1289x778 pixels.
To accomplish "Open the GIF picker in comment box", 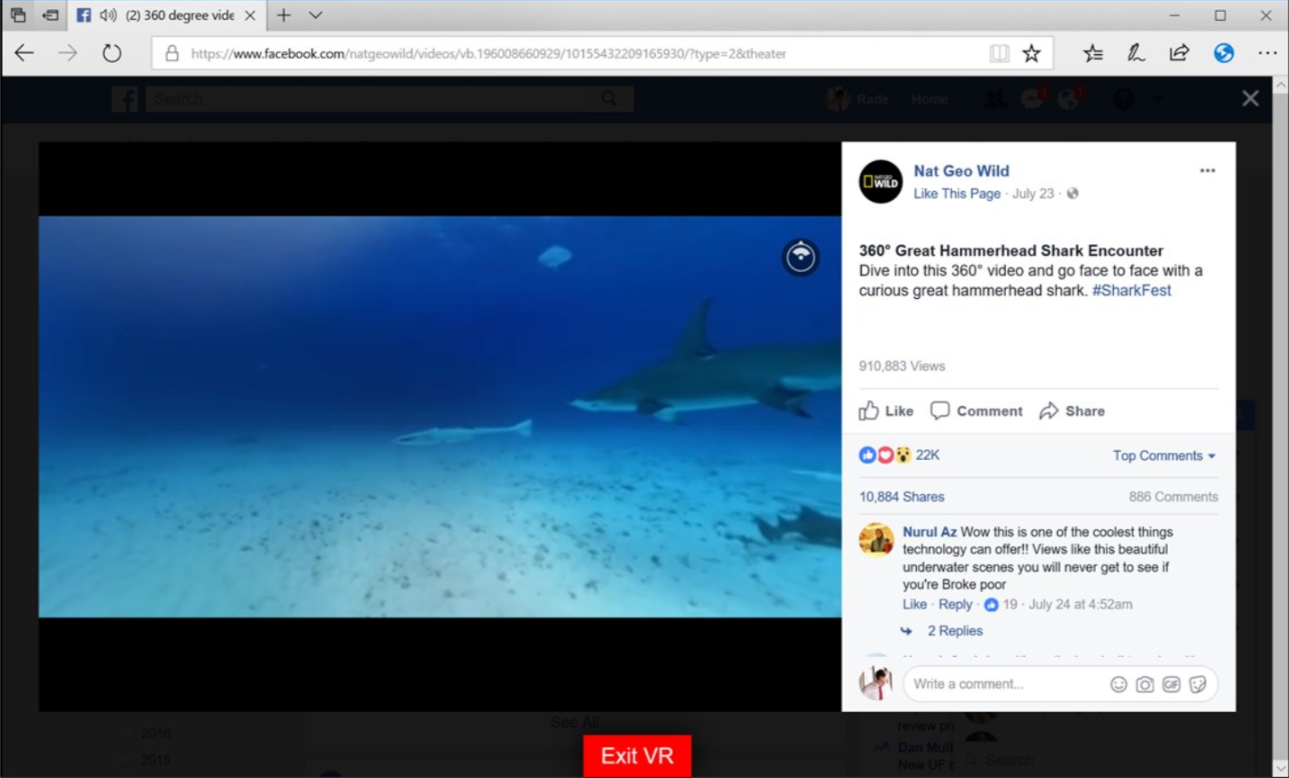I will (x=1171, y=685).
